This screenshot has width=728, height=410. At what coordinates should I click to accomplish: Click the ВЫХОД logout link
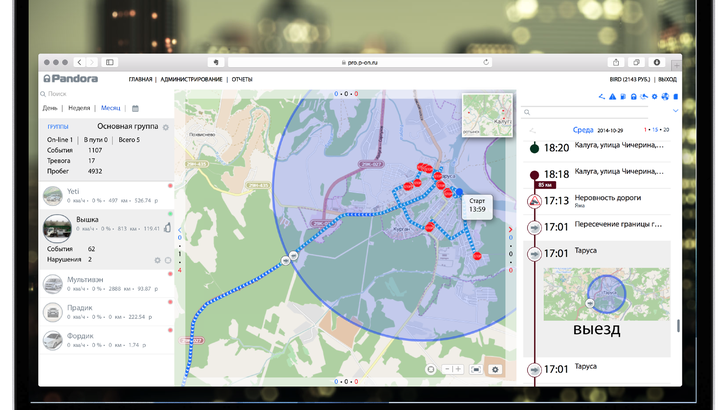click(x=667, y=79)
